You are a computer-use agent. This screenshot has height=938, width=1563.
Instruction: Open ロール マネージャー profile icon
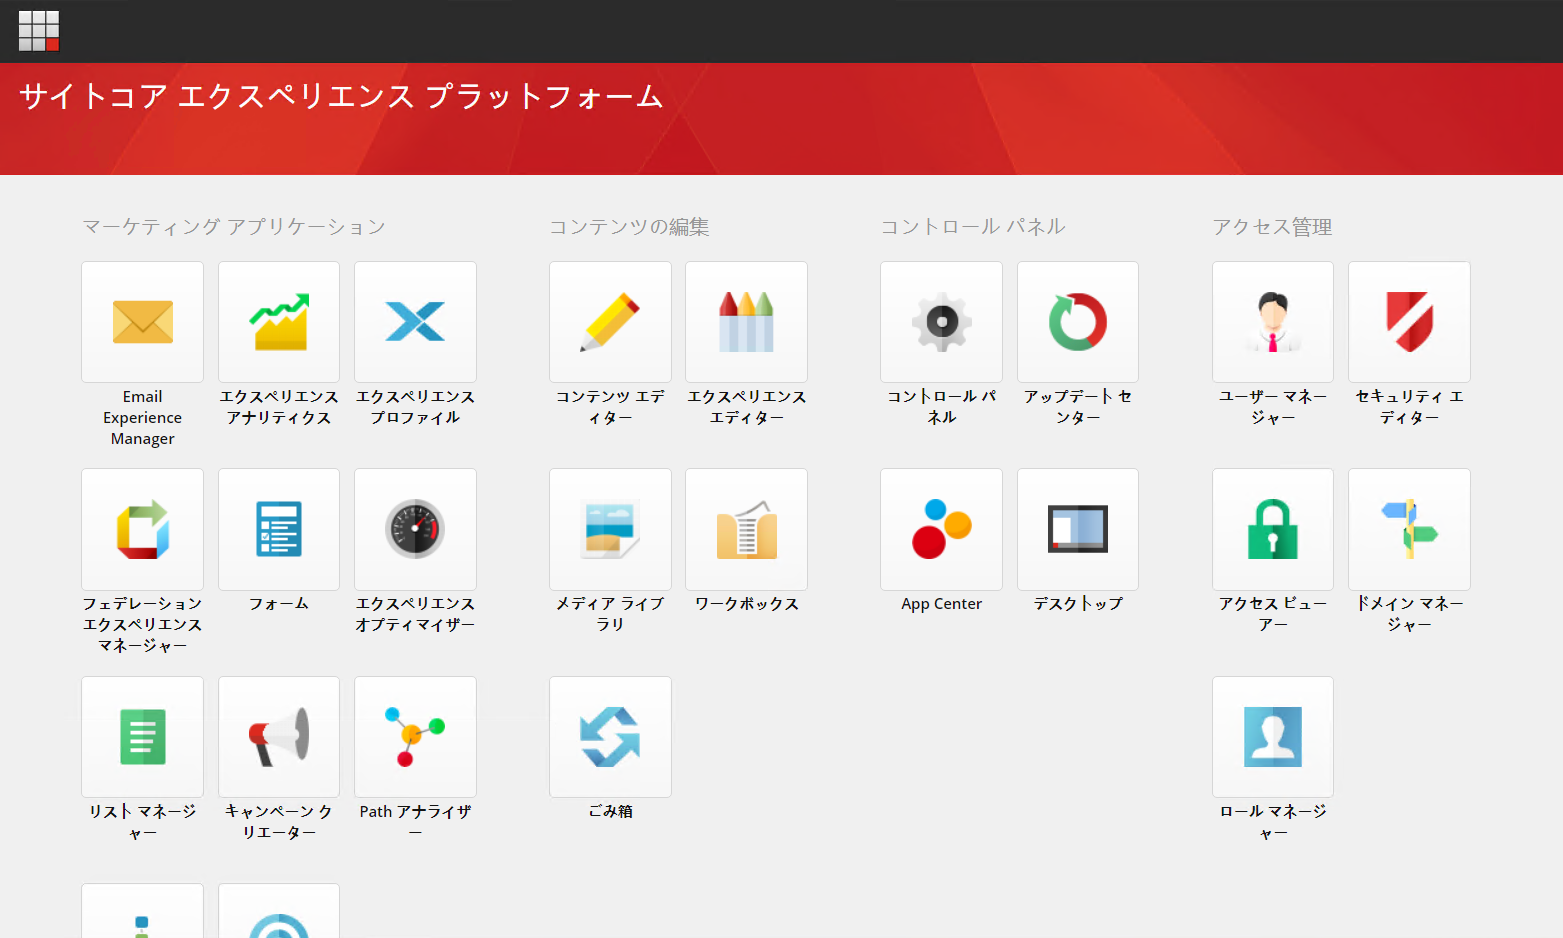(1273, 737)
